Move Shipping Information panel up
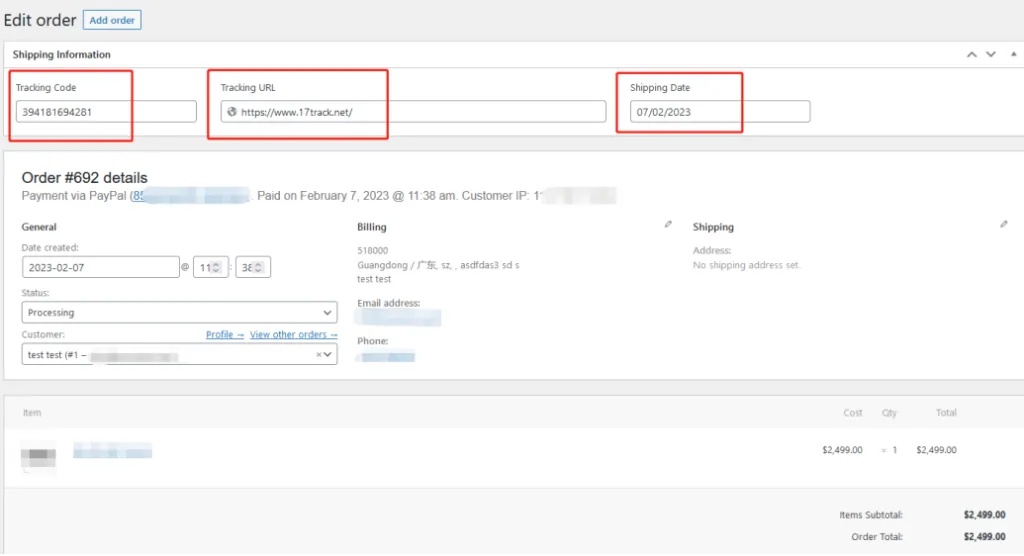Screen dimensions: 1024x556 [x=971, y=55]
